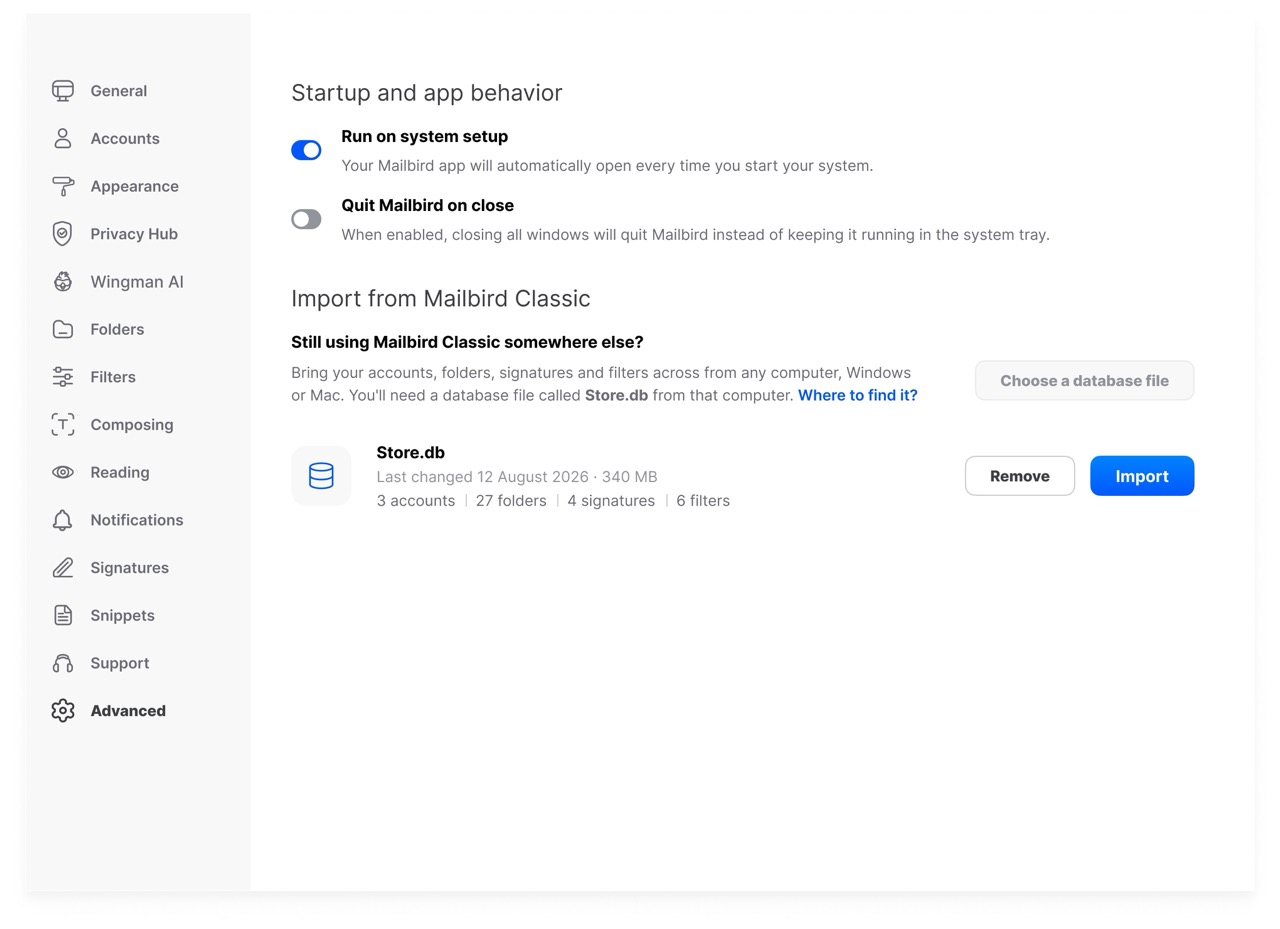The image size is (1280, 929).
Task: Click the Privacy Hub shield icon
Action: (x=63, y=234)
